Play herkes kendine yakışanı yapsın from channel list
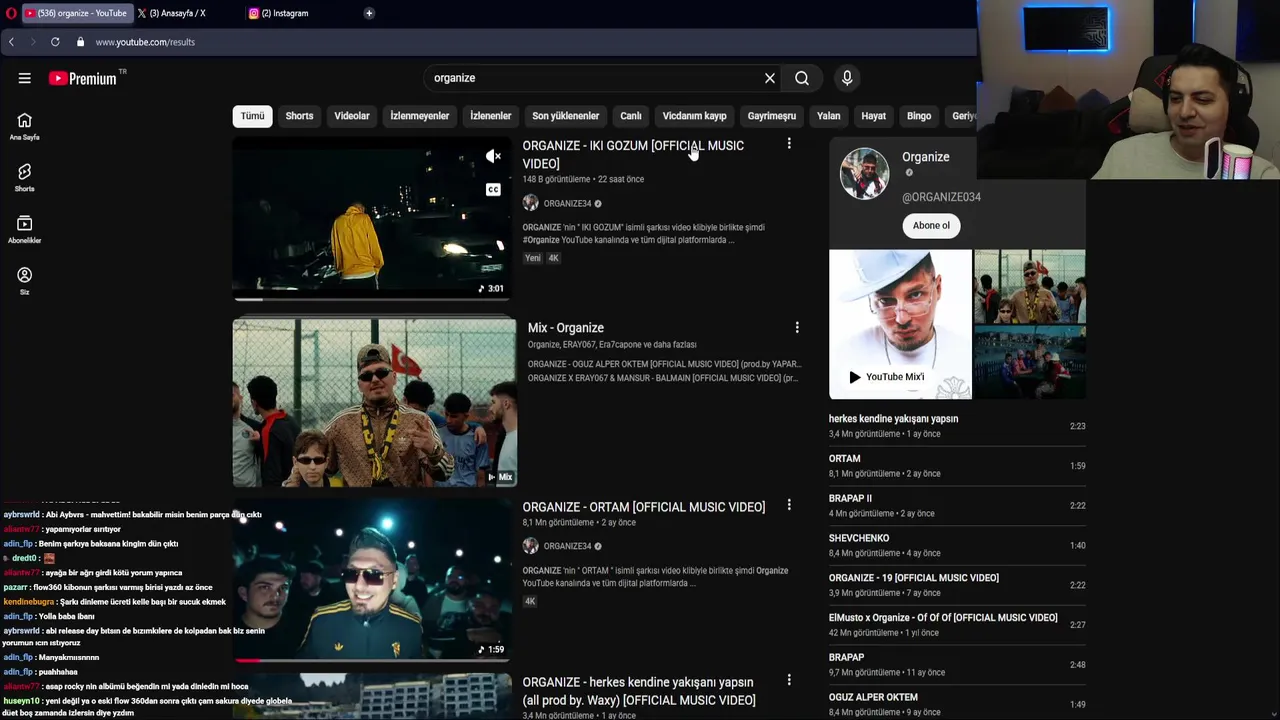The height and width of the screenshot is (720, 1280). click(957, 426)
